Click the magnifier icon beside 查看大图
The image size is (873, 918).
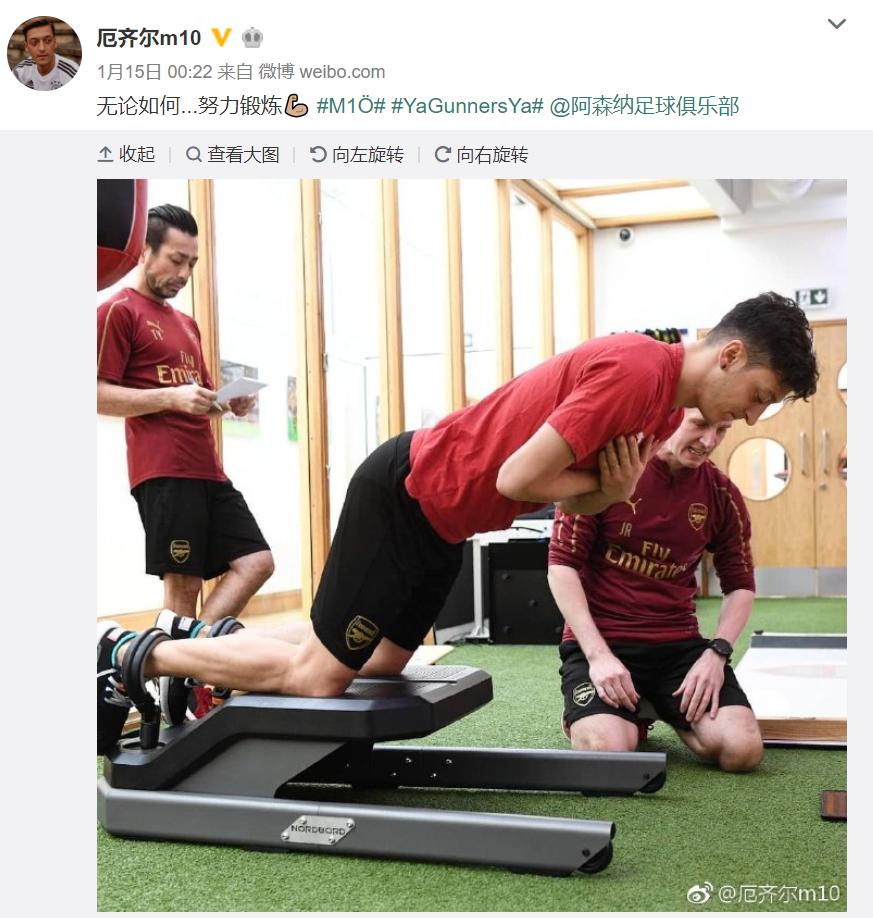(194, 155)
